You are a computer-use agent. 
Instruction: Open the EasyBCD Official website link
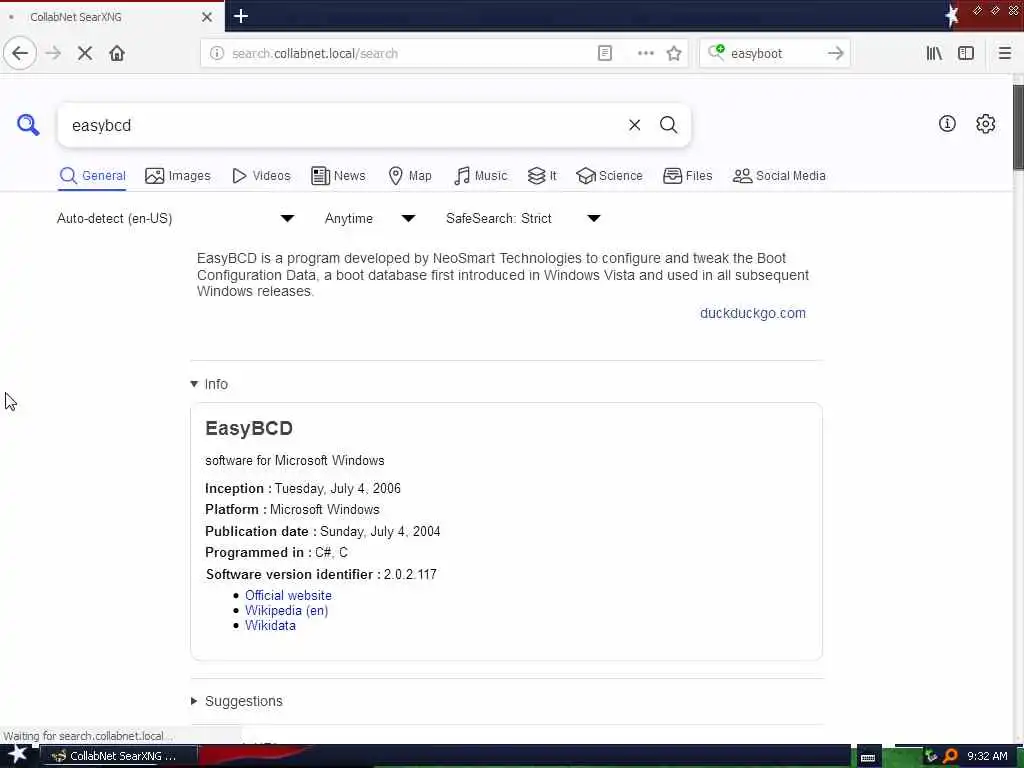pyautogui.click(x=288, y=595)
